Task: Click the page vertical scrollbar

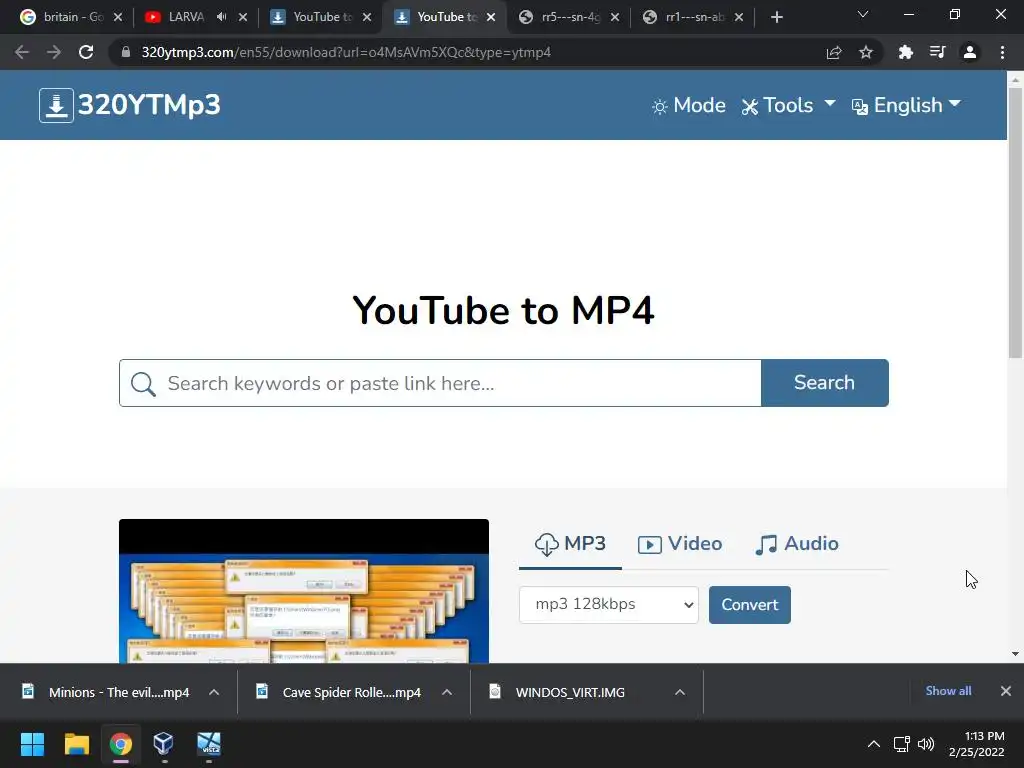Action: [1015, 223]
